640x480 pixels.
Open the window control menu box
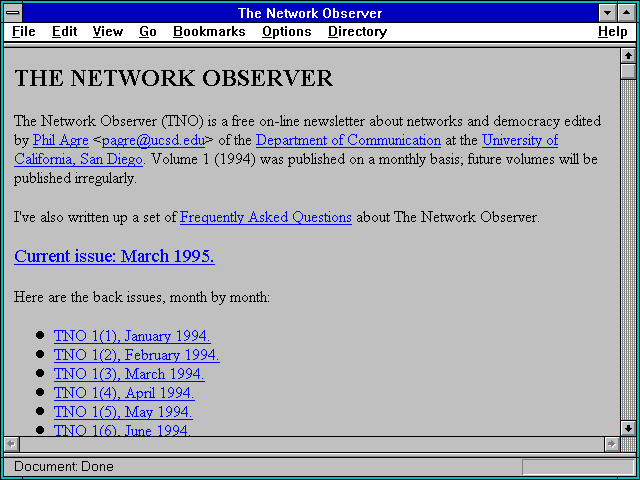[13, 13]
